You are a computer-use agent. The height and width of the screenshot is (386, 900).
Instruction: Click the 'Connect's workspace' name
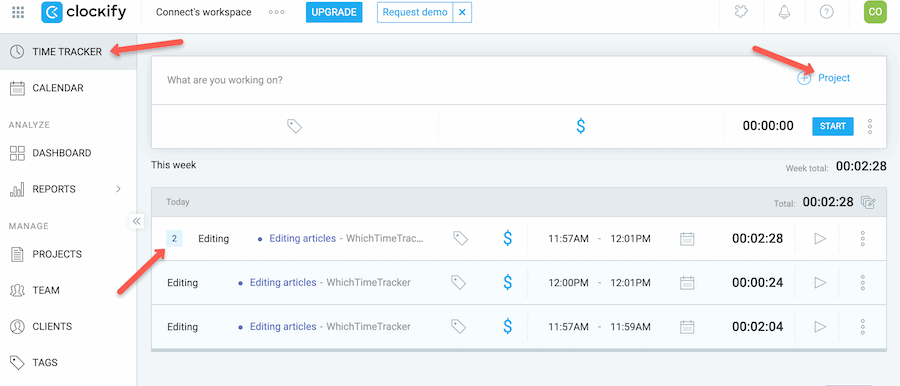[204, 12]
